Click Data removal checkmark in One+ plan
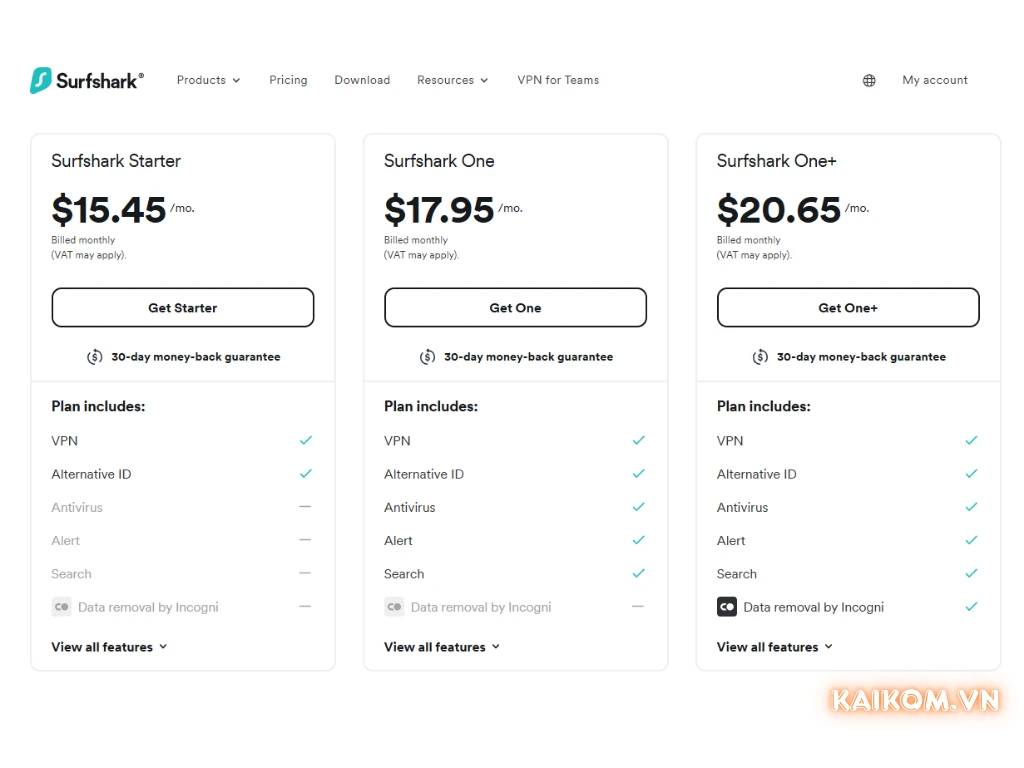Viewport: 1024px width, 768px height. click(971, 607)
